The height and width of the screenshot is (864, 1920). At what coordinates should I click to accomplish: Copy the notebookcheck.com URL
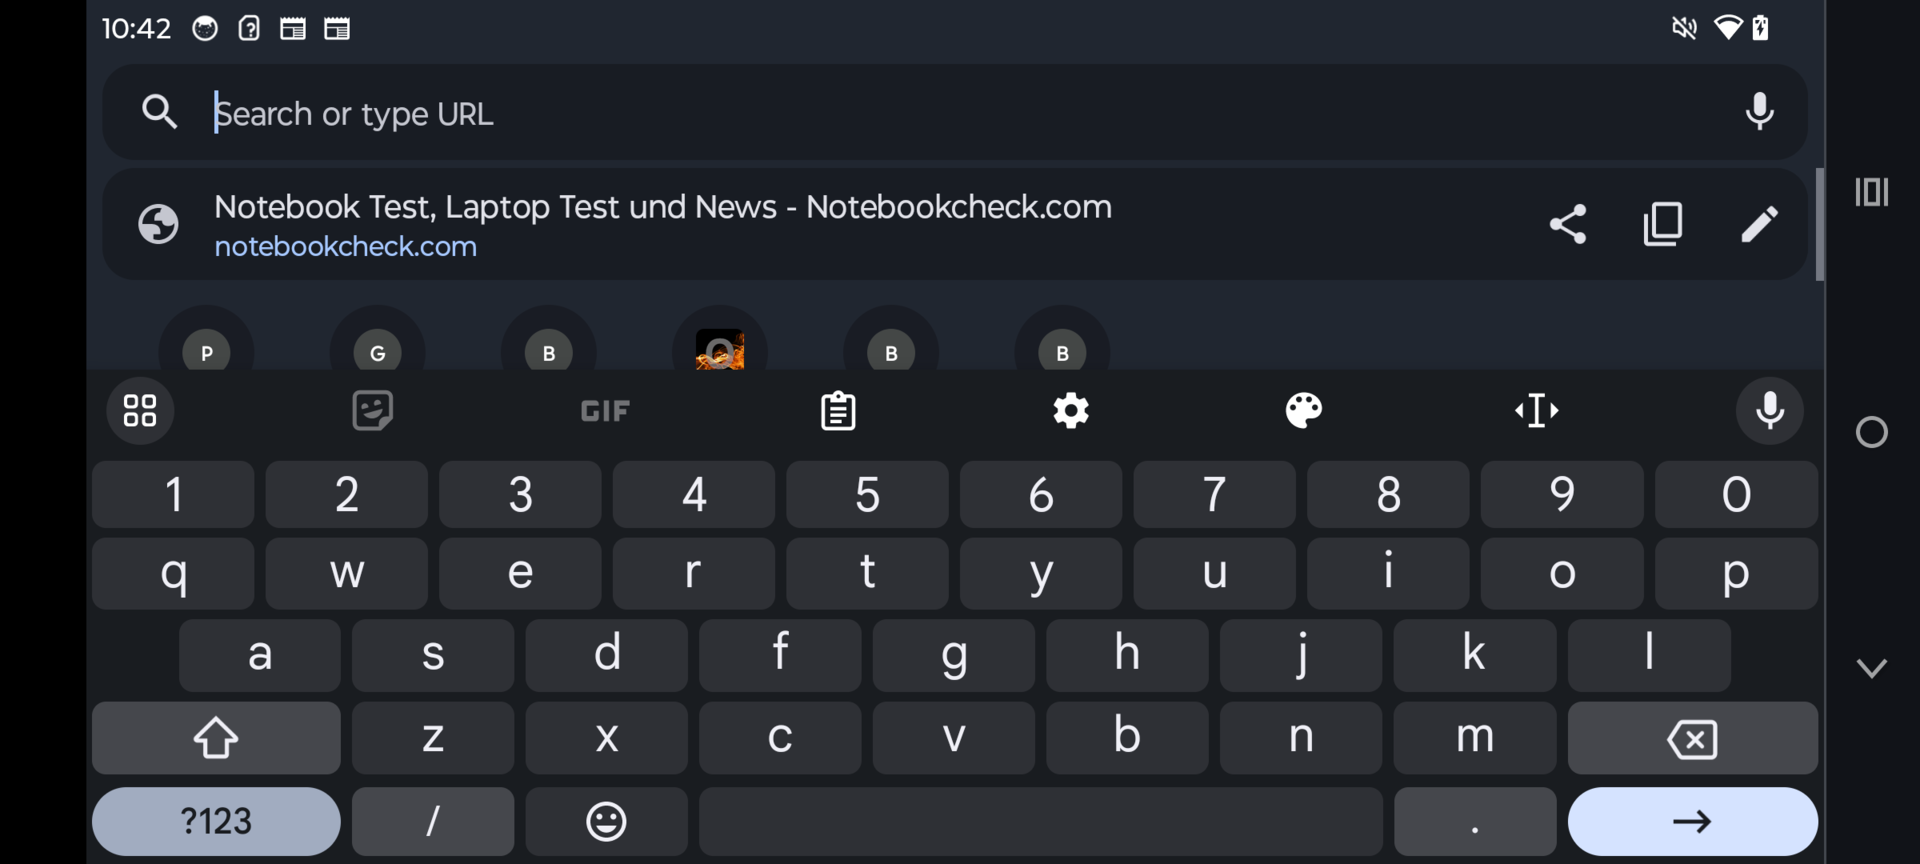point(1663,224)
